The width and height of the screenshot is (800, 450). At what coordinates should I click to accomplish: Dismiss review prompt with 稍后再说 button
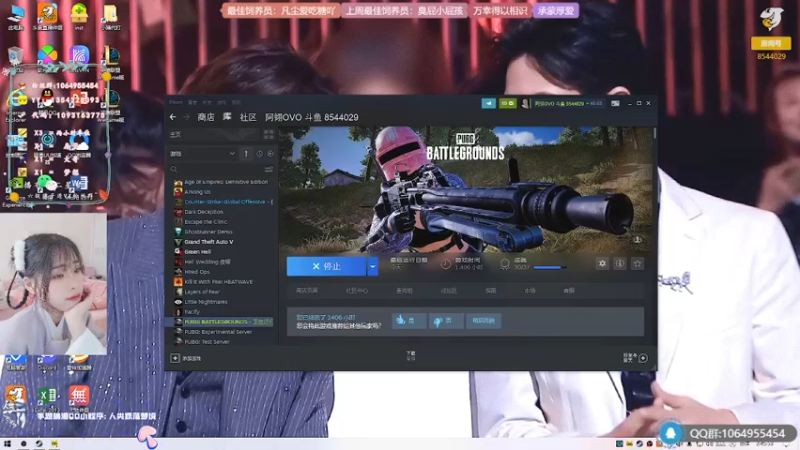click(483, 320)
